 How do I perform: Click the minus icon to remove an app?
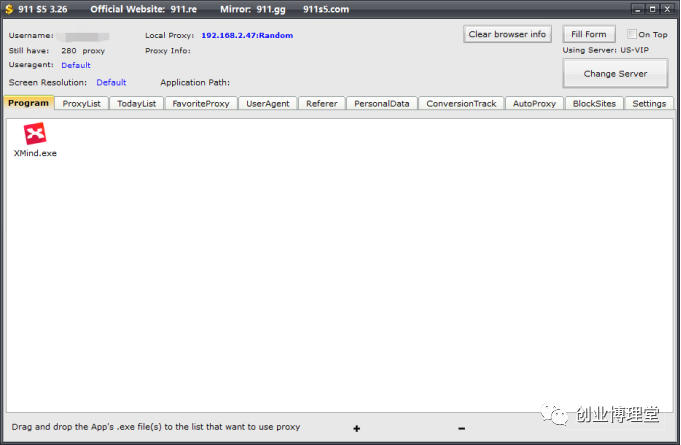coord(462,429)
